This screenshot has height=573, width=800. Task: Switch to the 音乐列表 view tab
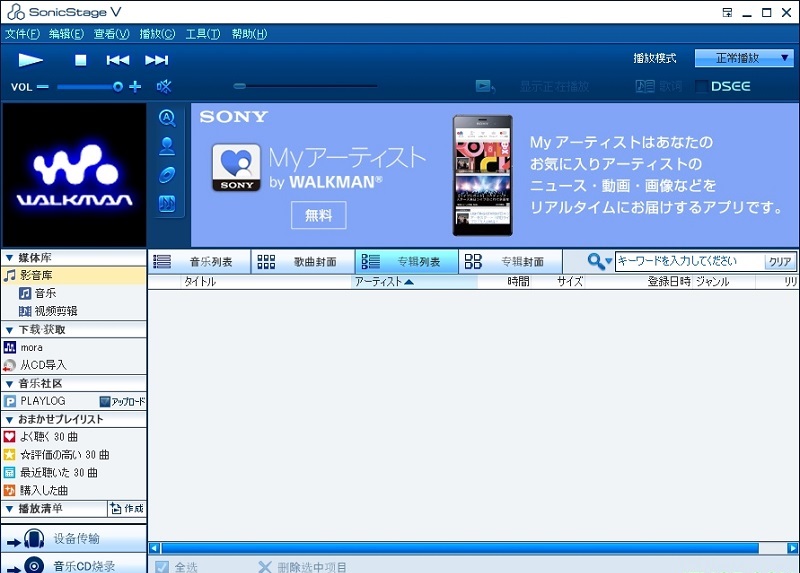point(199,262)
